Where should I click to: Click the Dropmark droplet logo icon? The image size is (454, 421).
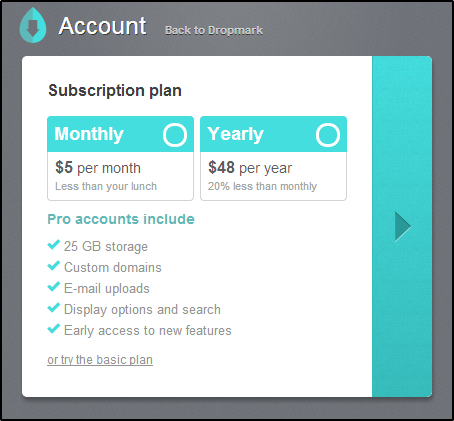click(x=33, y=25)
